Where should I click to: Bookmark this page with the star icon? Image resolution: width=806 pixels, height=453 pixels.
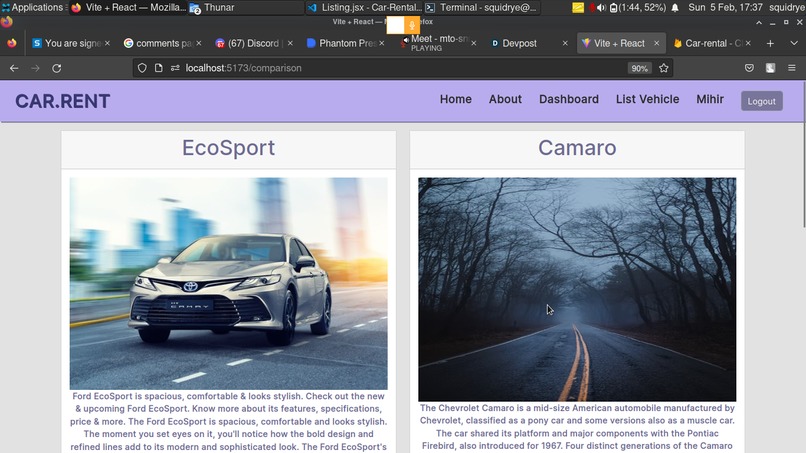[664, 68]
